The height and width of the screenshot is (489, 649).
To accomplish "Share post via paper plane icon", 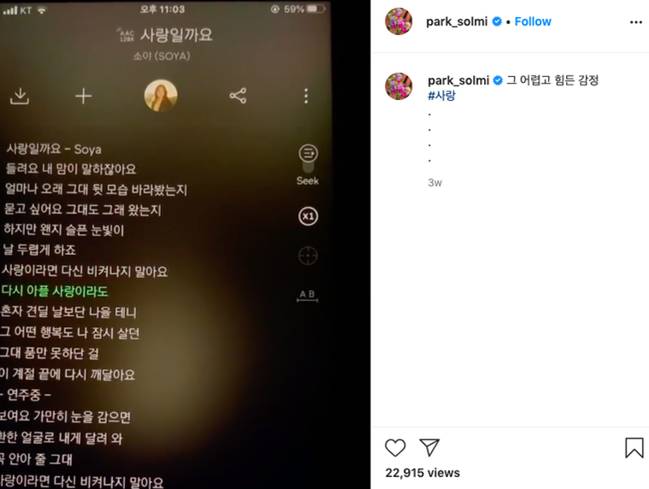I will pyautogui.click(x=429, y=447).
